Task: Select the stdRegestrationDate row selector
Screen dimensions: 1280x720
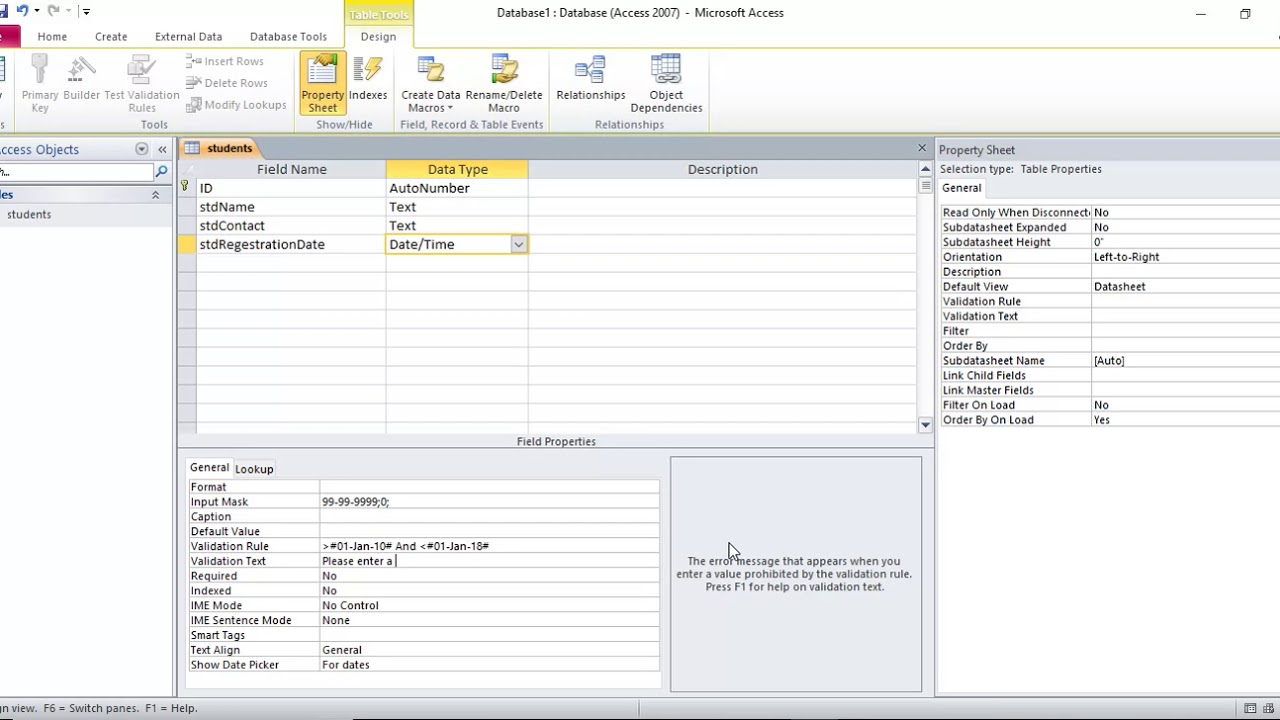Action: (187, 244)
